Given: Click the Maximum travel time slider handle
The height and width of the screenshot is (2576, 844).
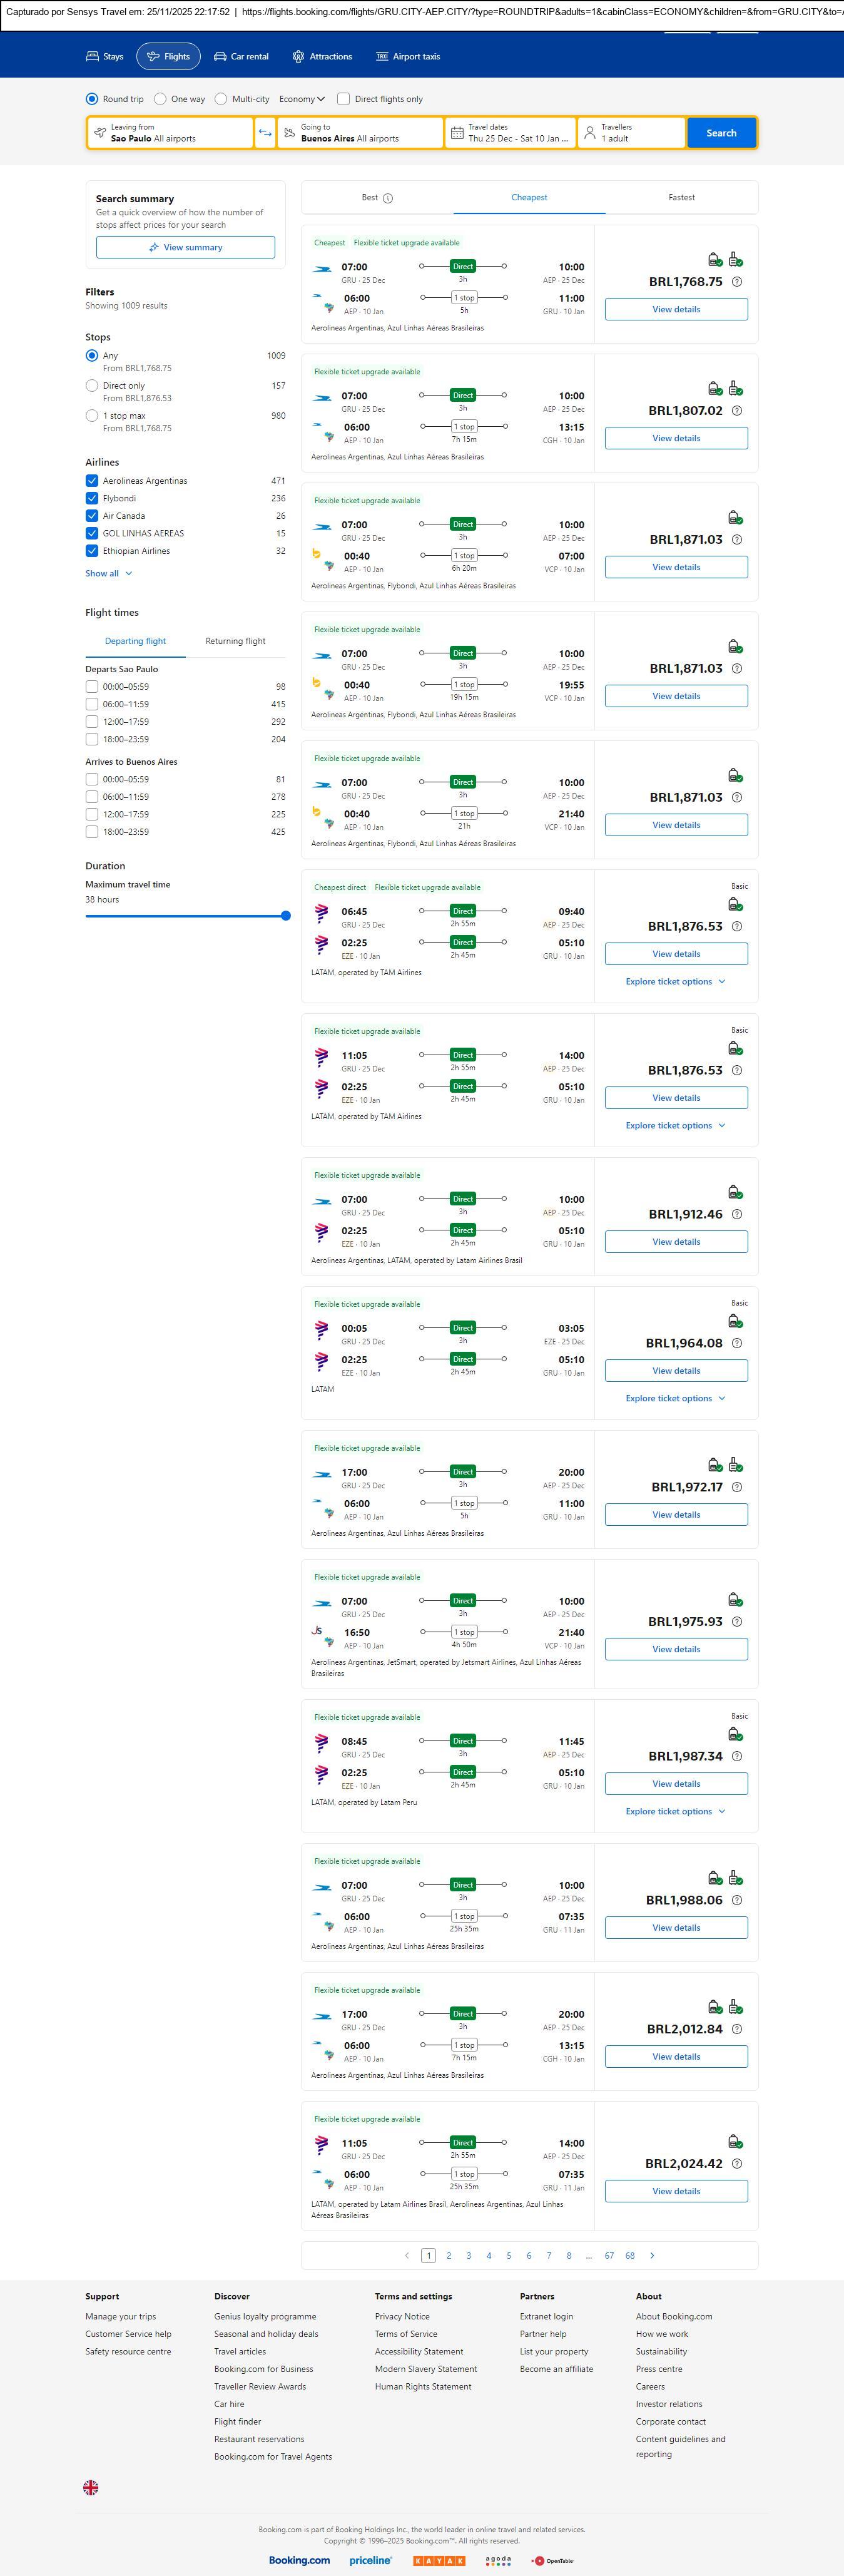Looking at the screenshot, I should pyautogui.click(x=286, y=915).
